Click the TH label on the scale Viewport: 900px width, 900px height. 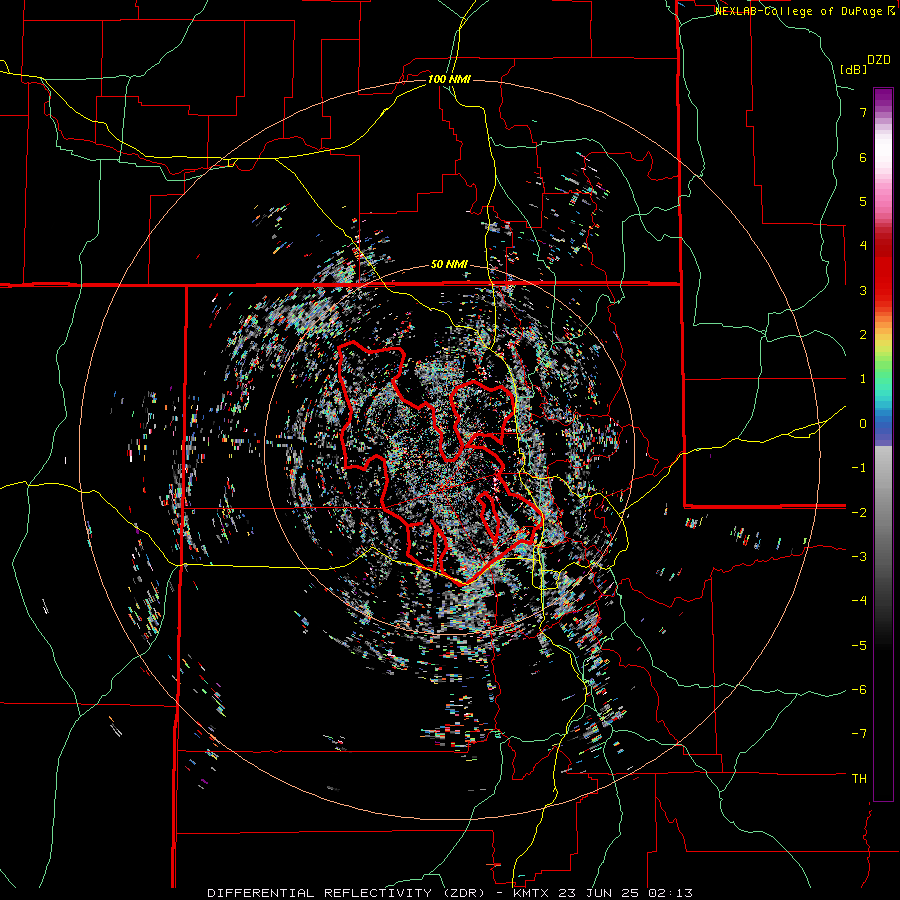coord(859,778)
